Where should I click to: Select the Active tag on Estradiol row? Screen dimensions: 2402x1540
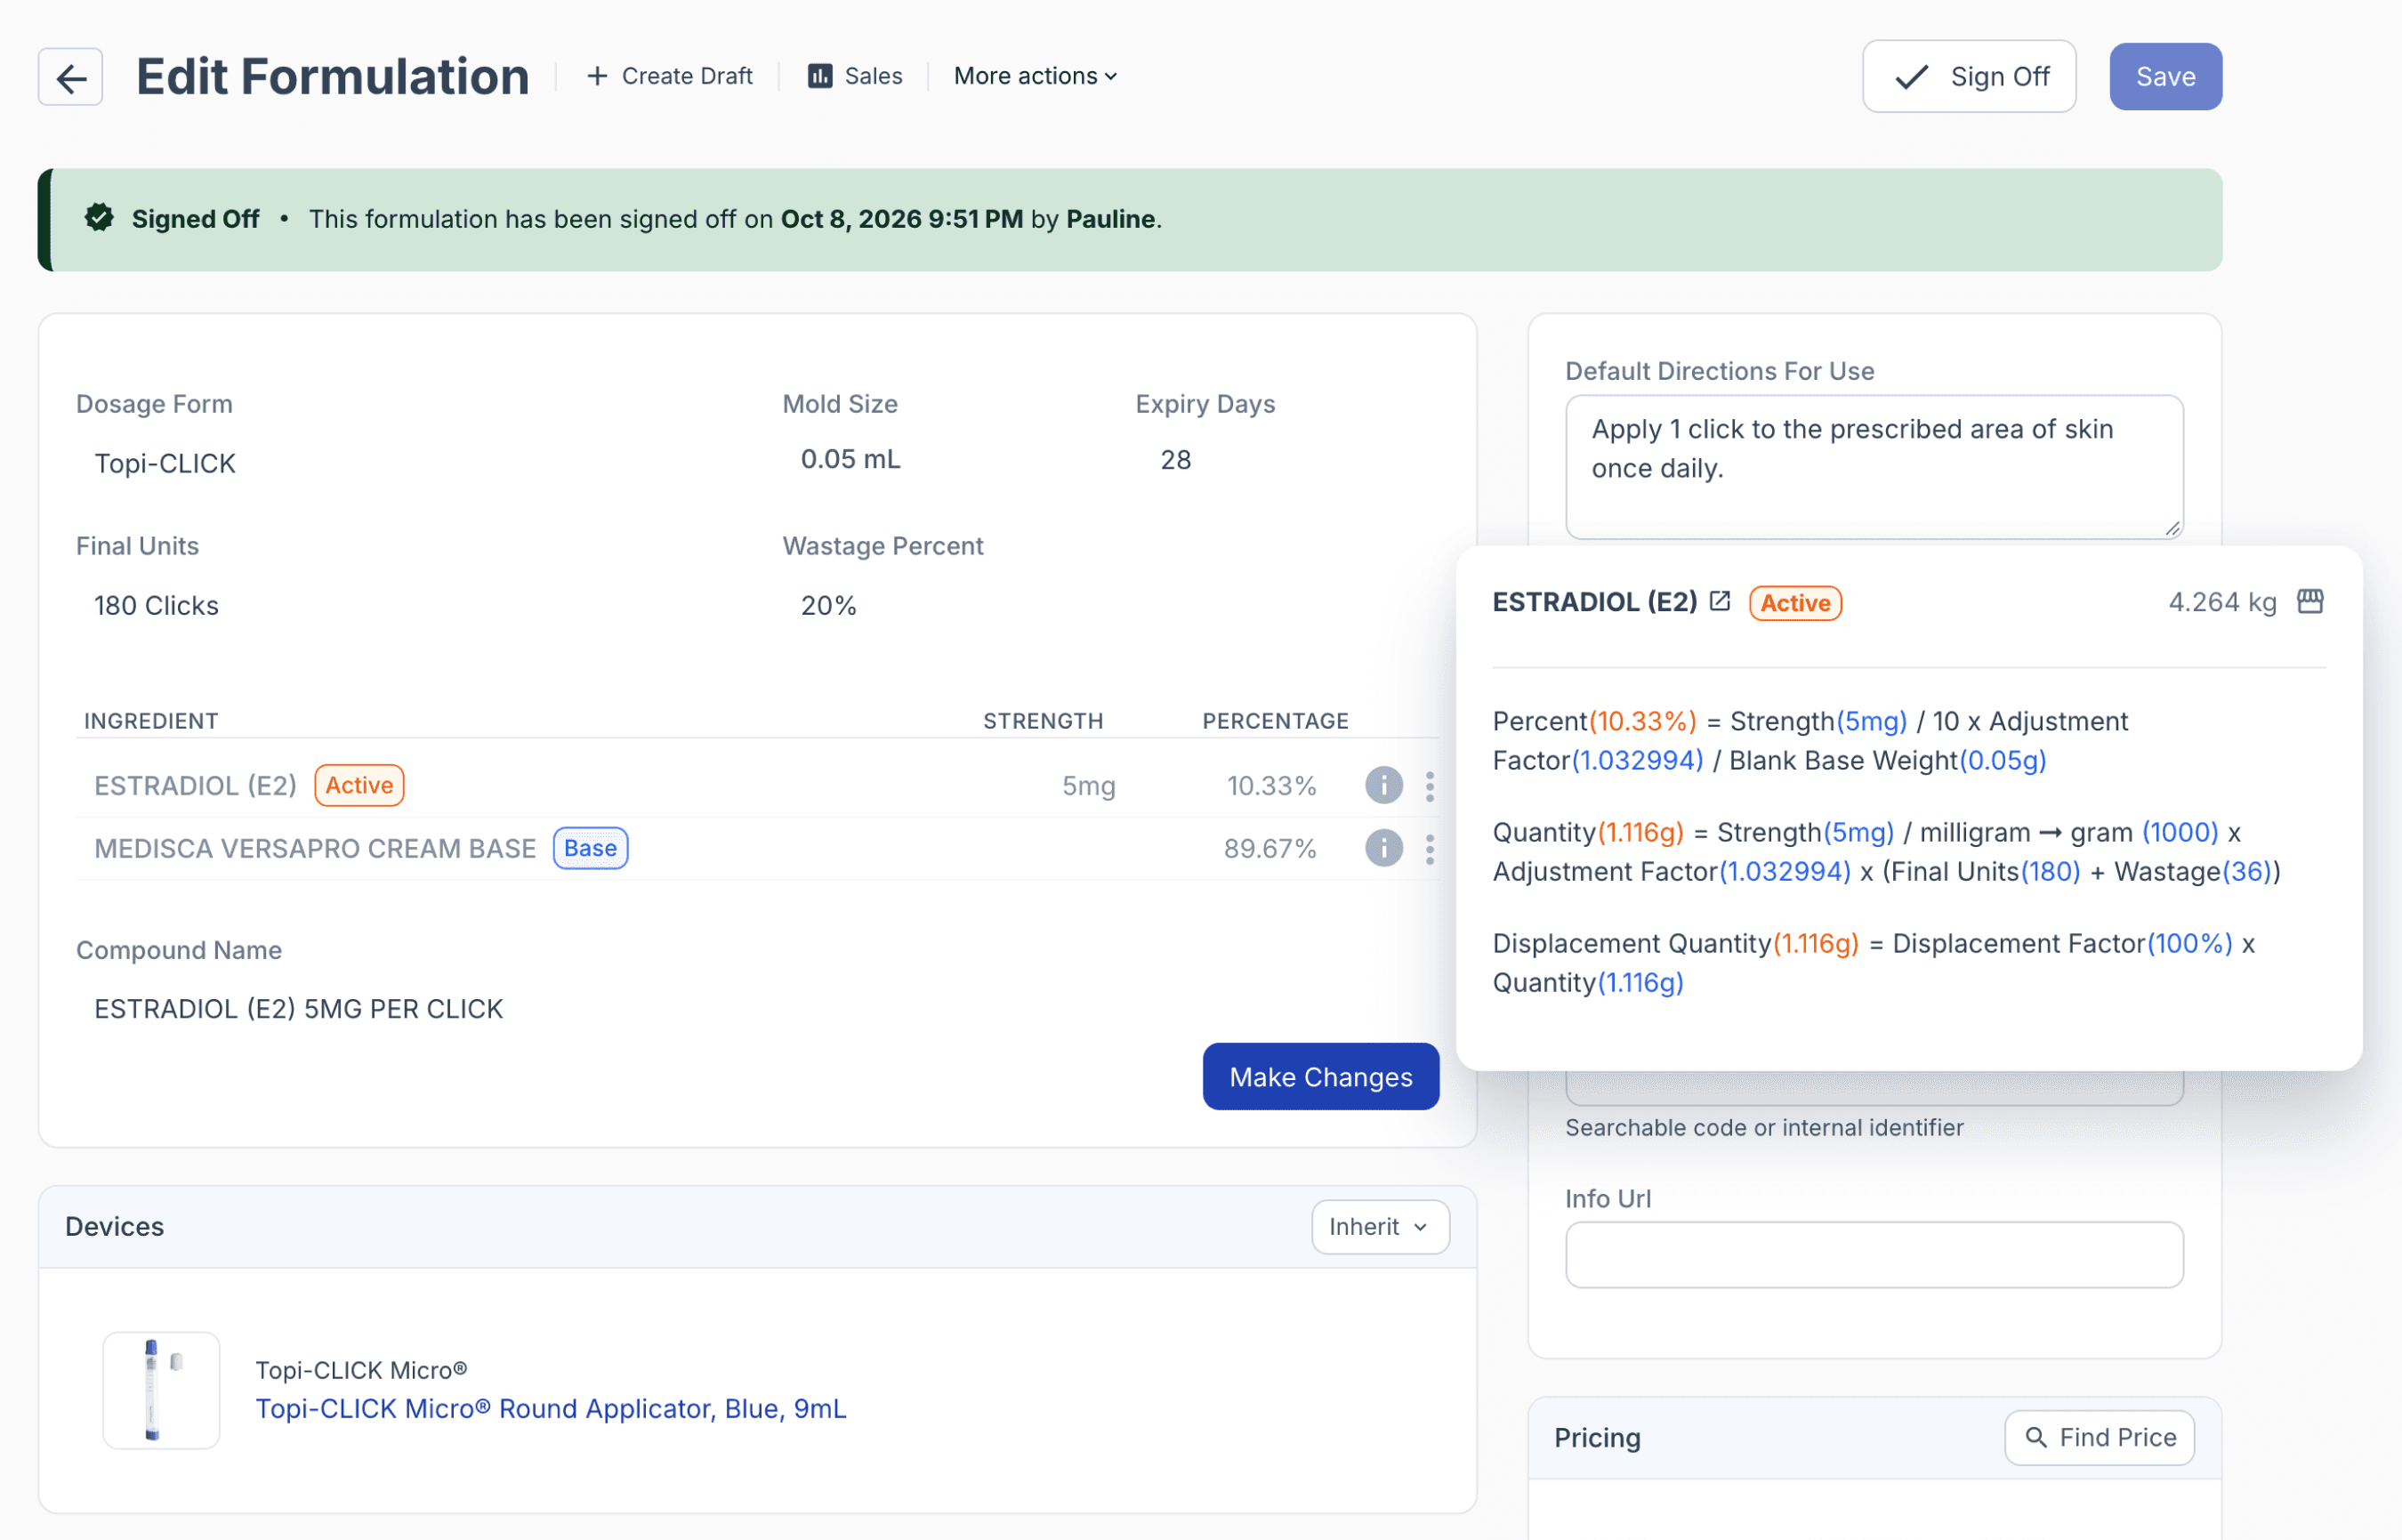tap(359, 785)
